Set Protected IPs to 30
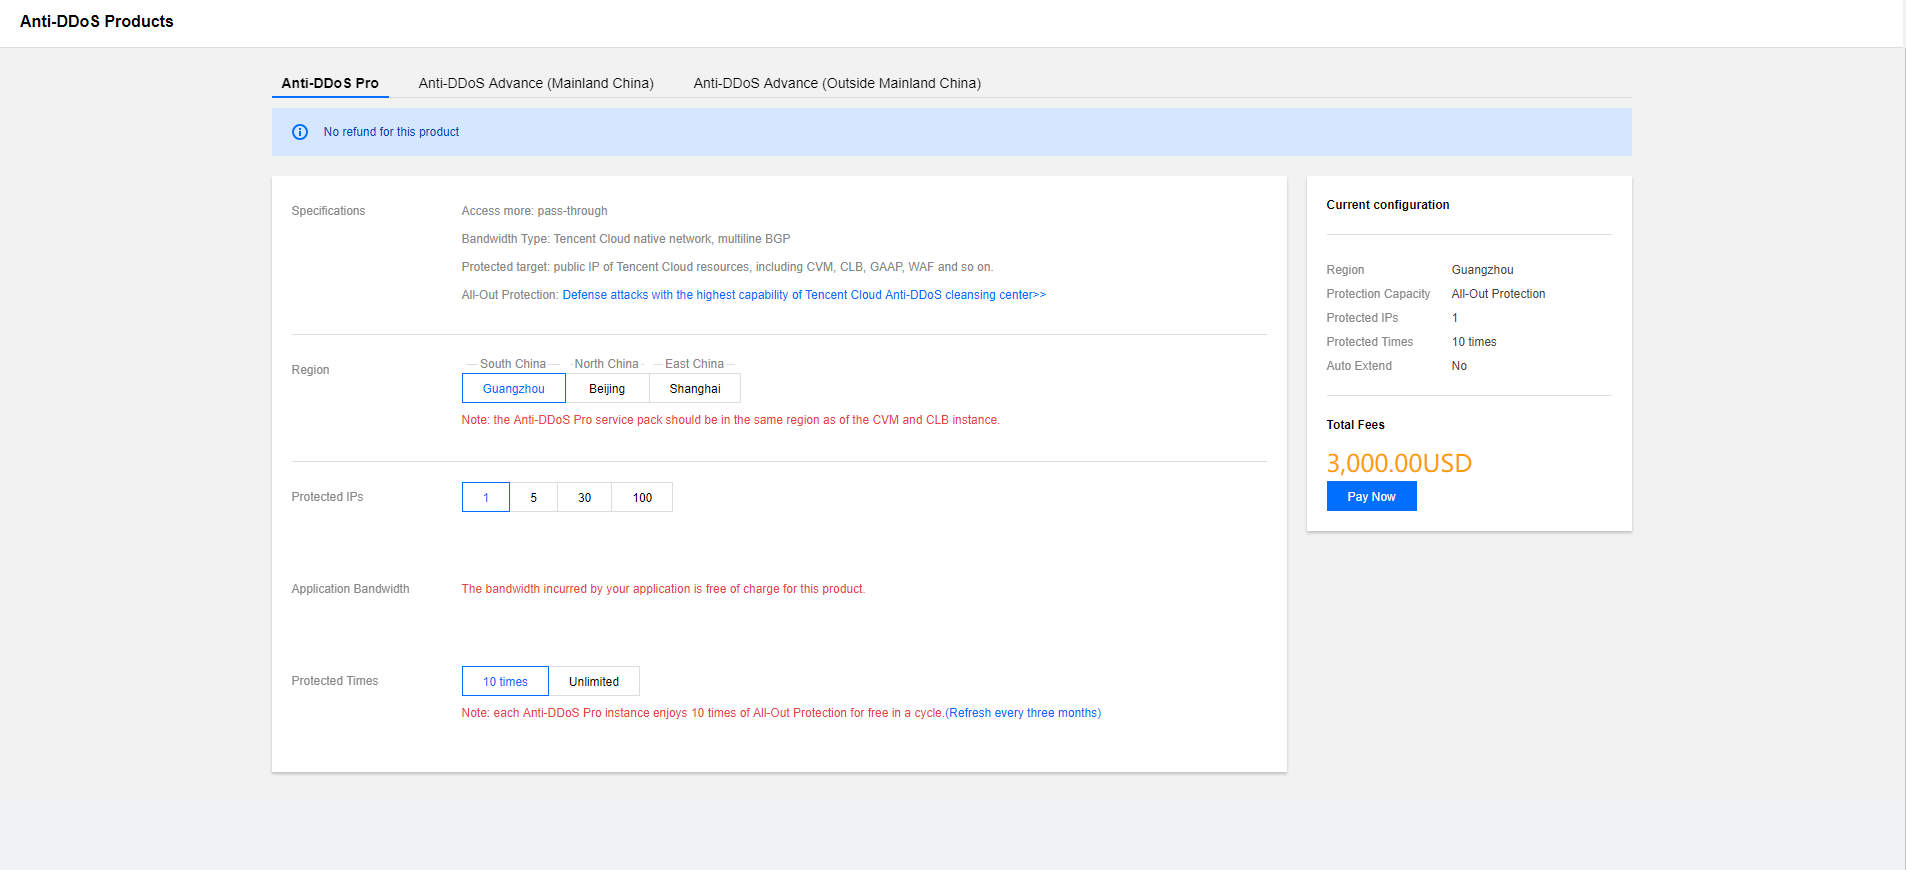This screenshot has width=1906, height=870. click(585, 497)
